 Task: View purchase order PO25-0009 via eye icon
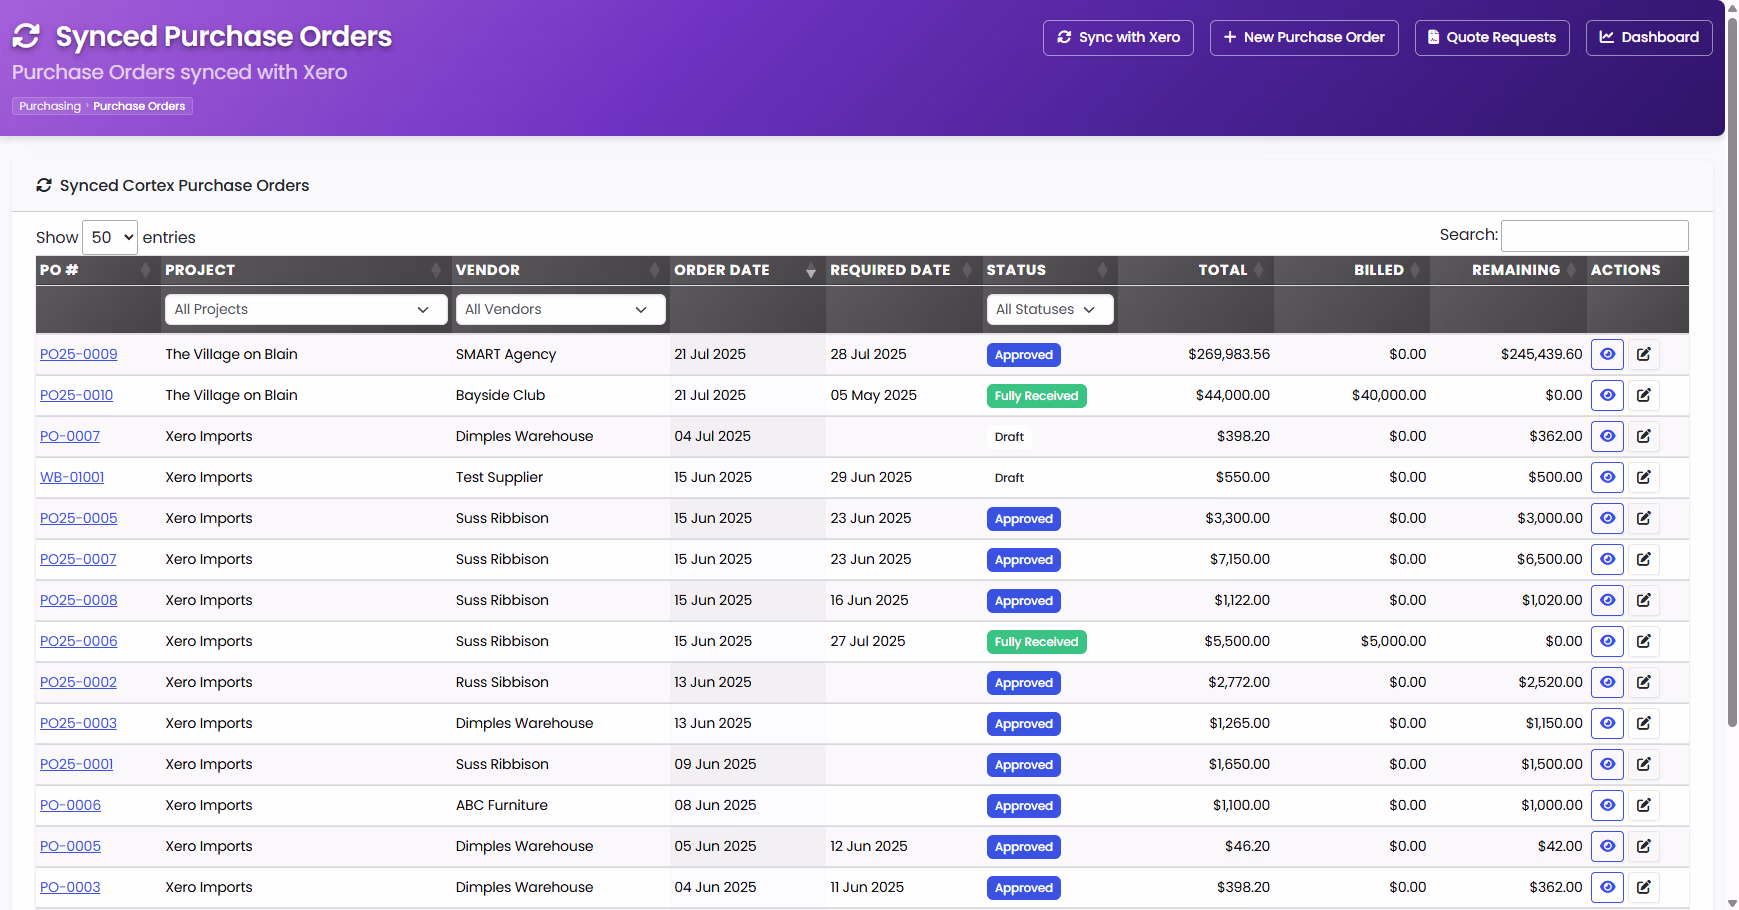pos(1607,354)
